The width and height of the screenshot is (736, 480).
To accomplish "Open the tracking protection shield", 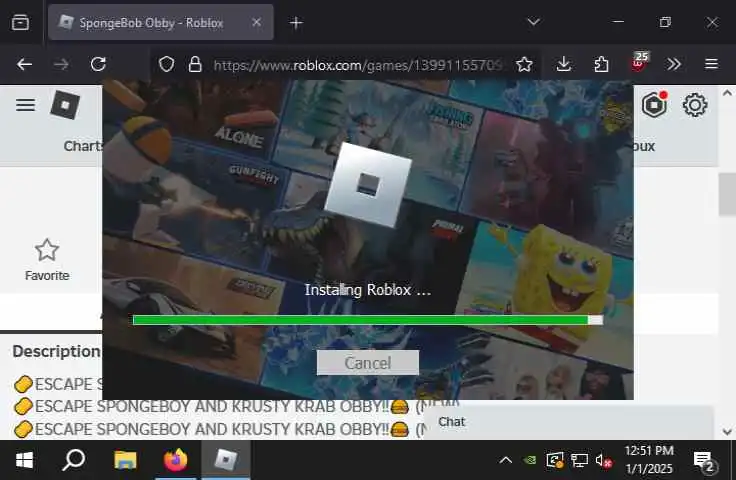I will 166,64.
